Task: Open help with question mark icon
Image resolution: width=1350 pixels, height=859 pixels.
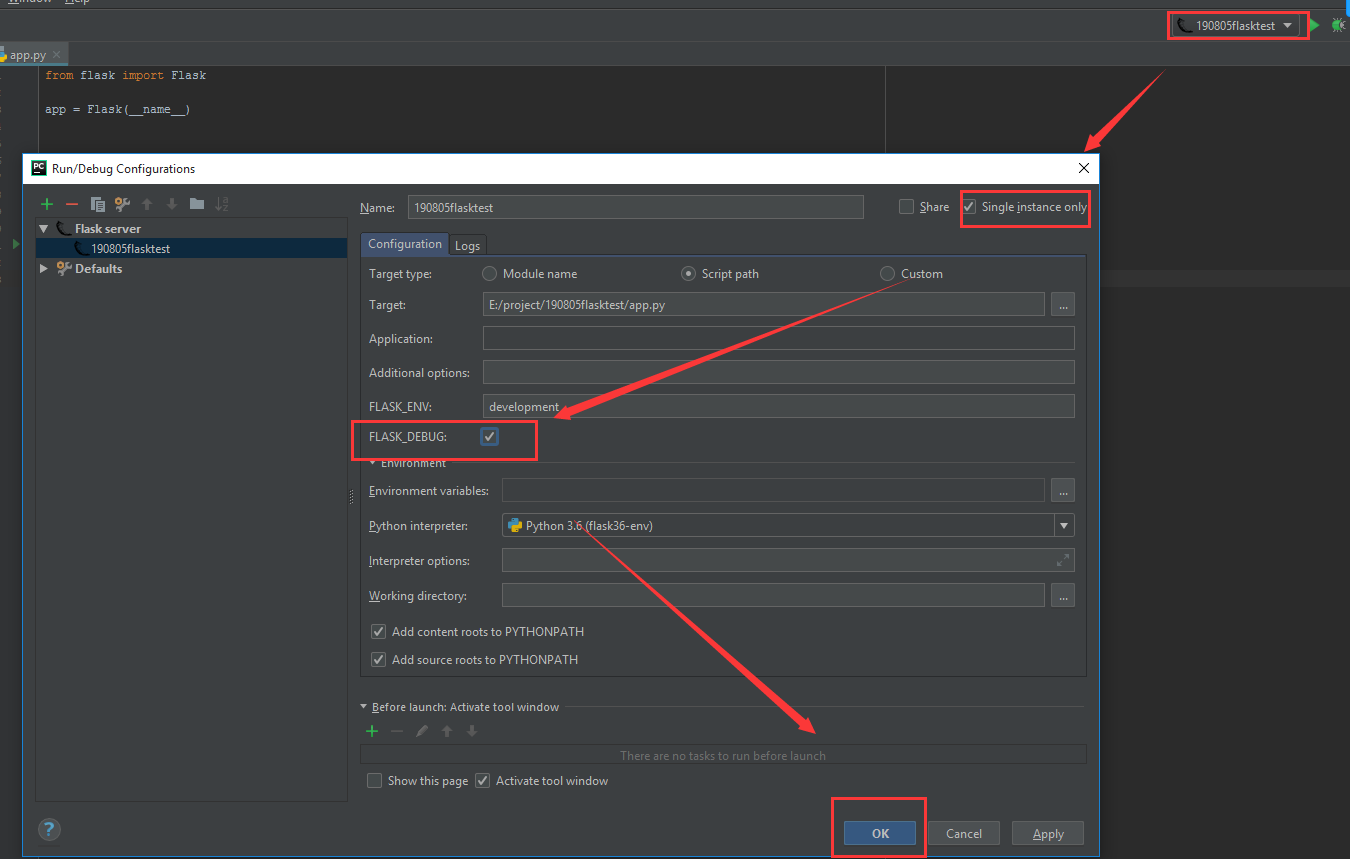Action: tap(49, 829)
